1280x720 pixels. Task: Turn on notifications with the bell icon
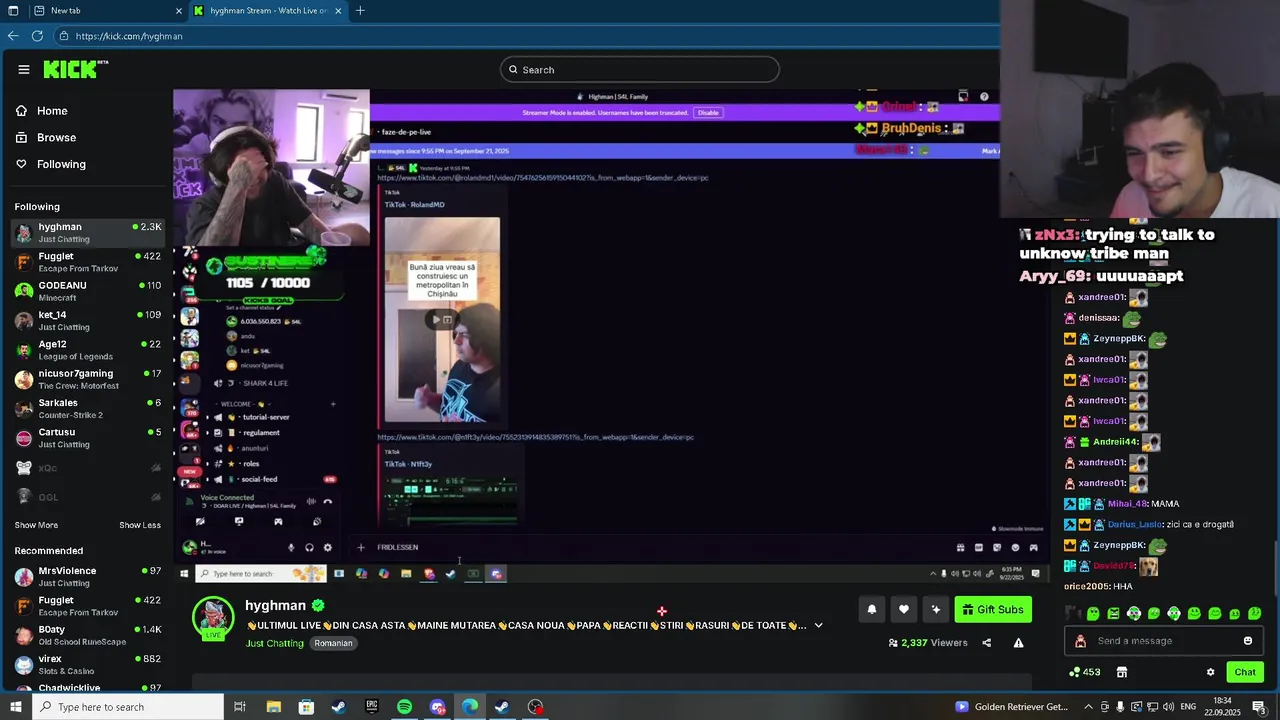pos(872,610)
